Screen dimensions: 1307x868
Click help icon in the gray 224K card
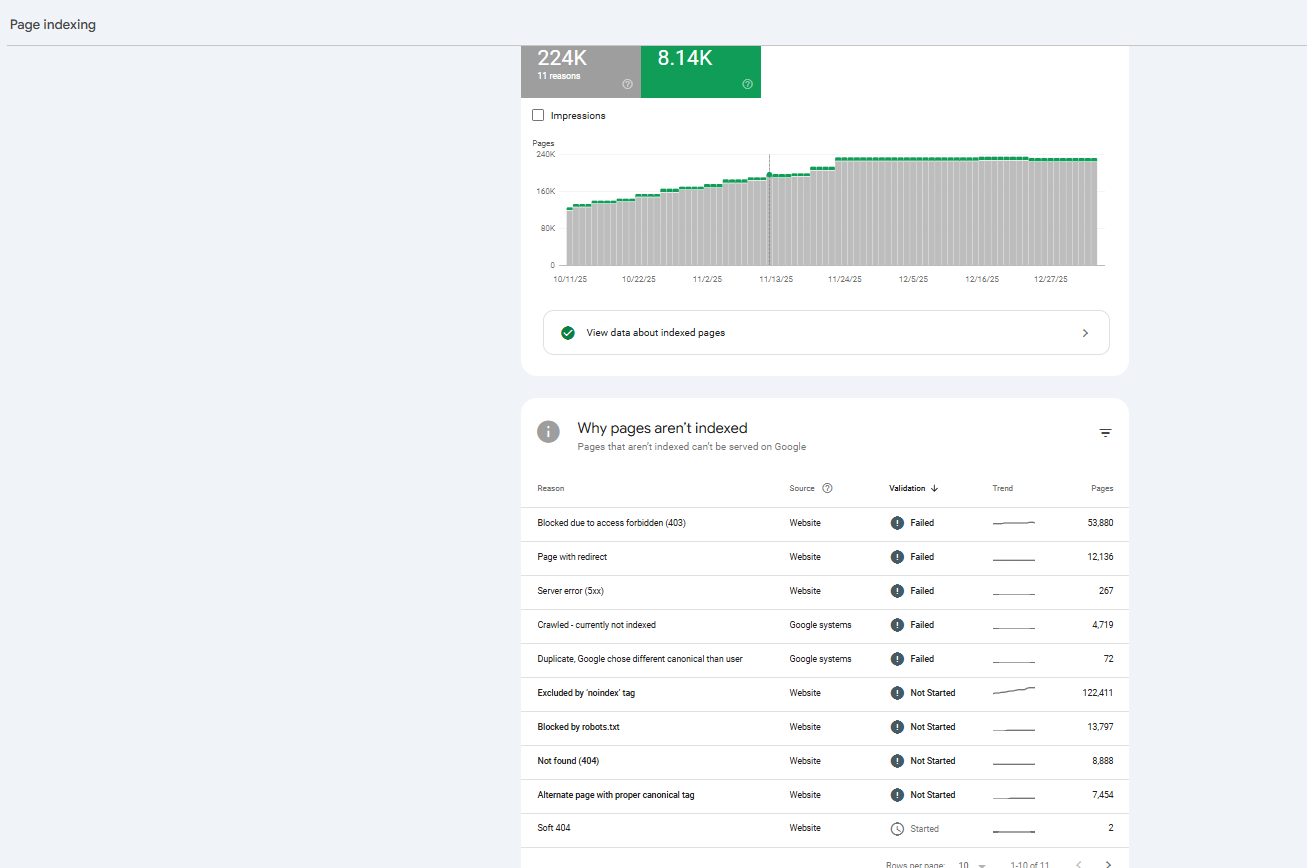tap(627, 84)
